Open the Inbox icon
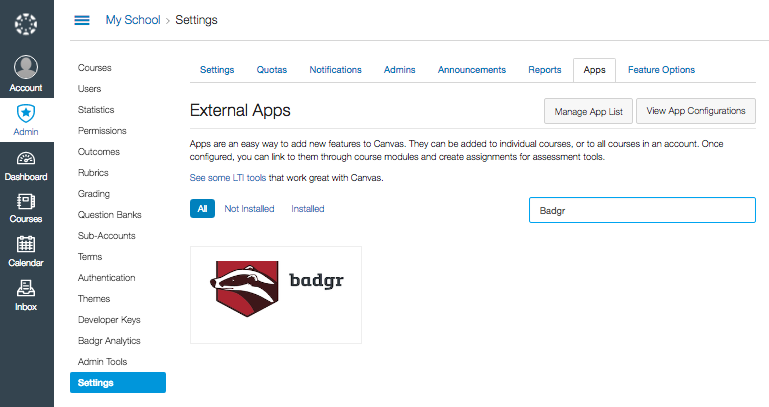The image size is (769, 407). (x=26, y=289)
